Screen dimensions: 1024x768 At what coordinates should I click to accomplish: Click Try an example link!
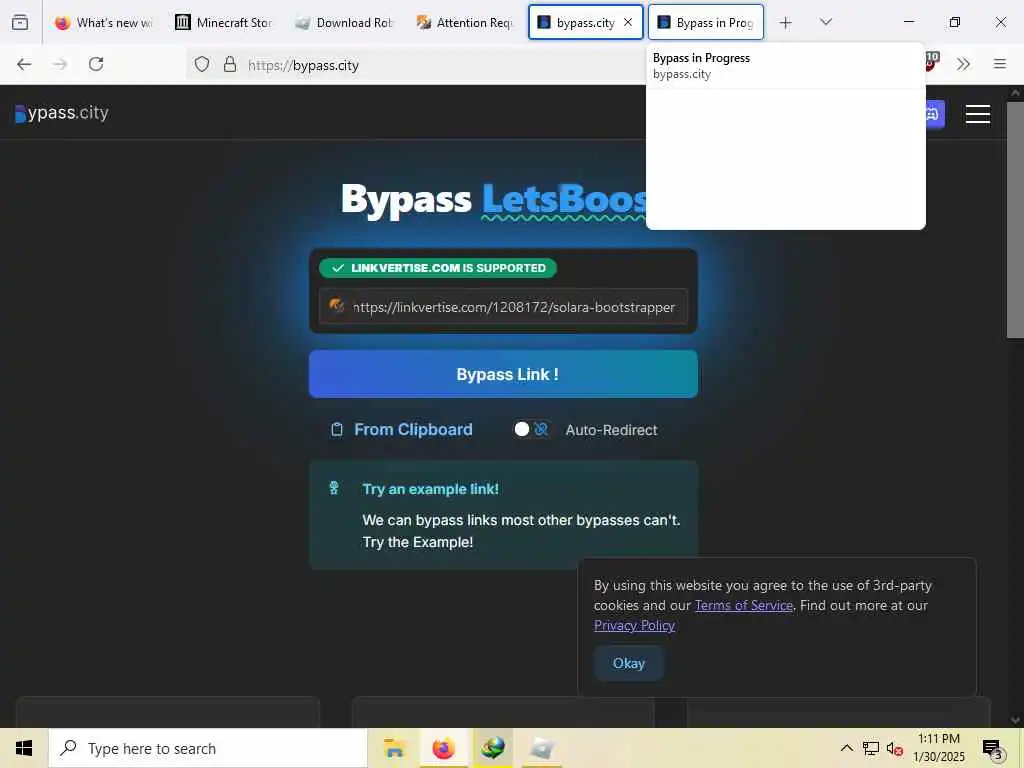click(430, 489)
